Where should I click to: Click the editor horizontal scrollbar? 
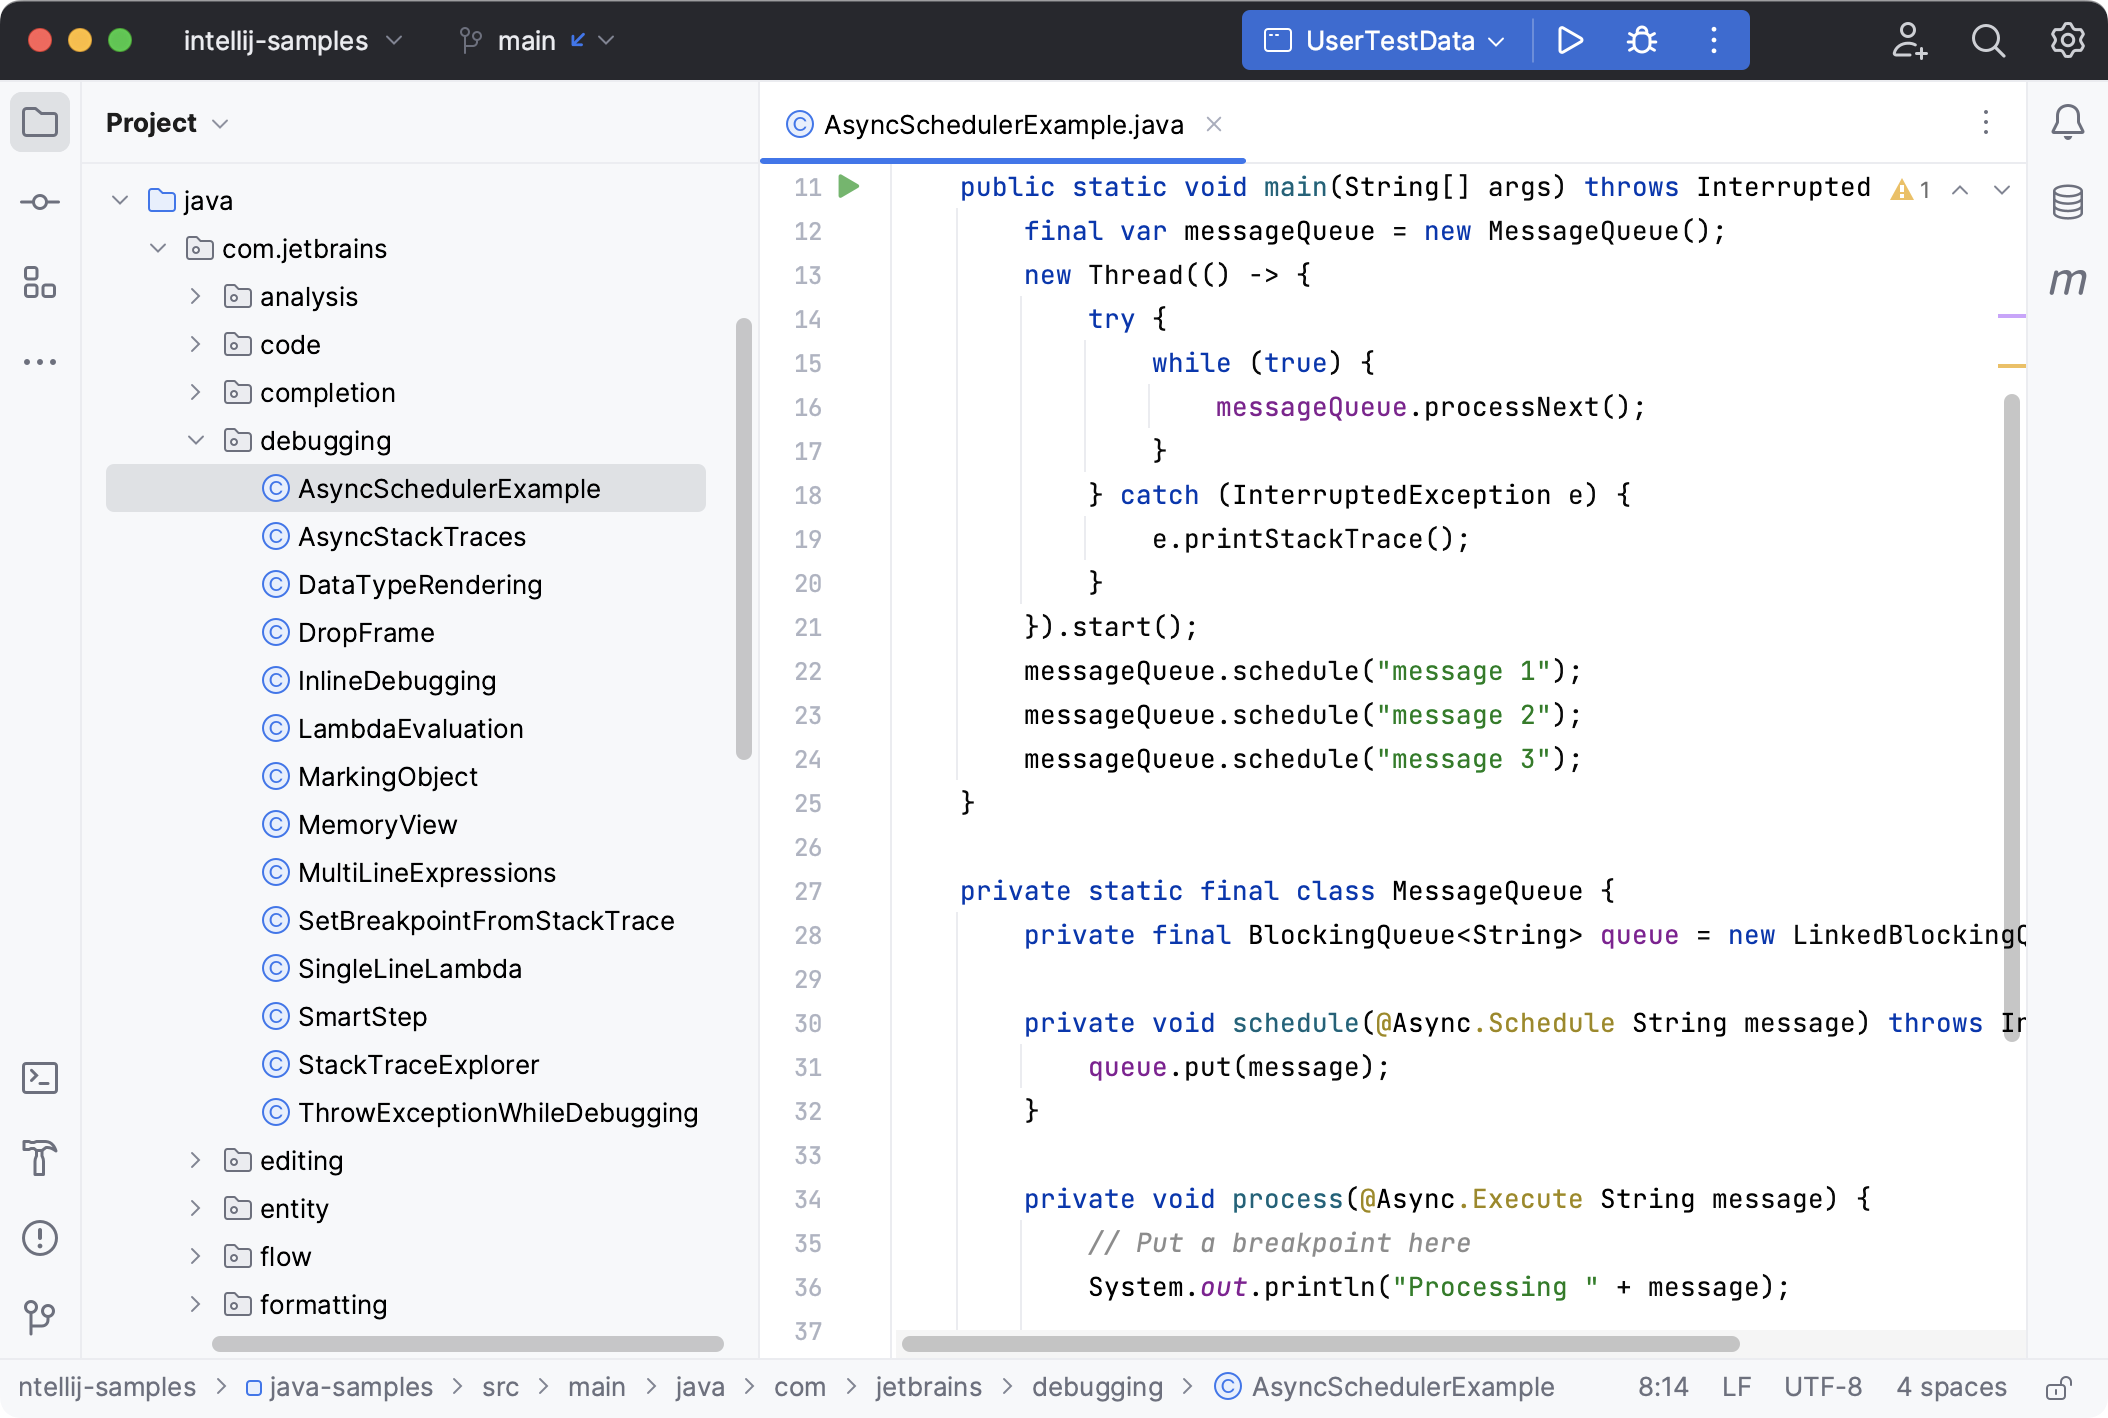click(1320, 1343)
